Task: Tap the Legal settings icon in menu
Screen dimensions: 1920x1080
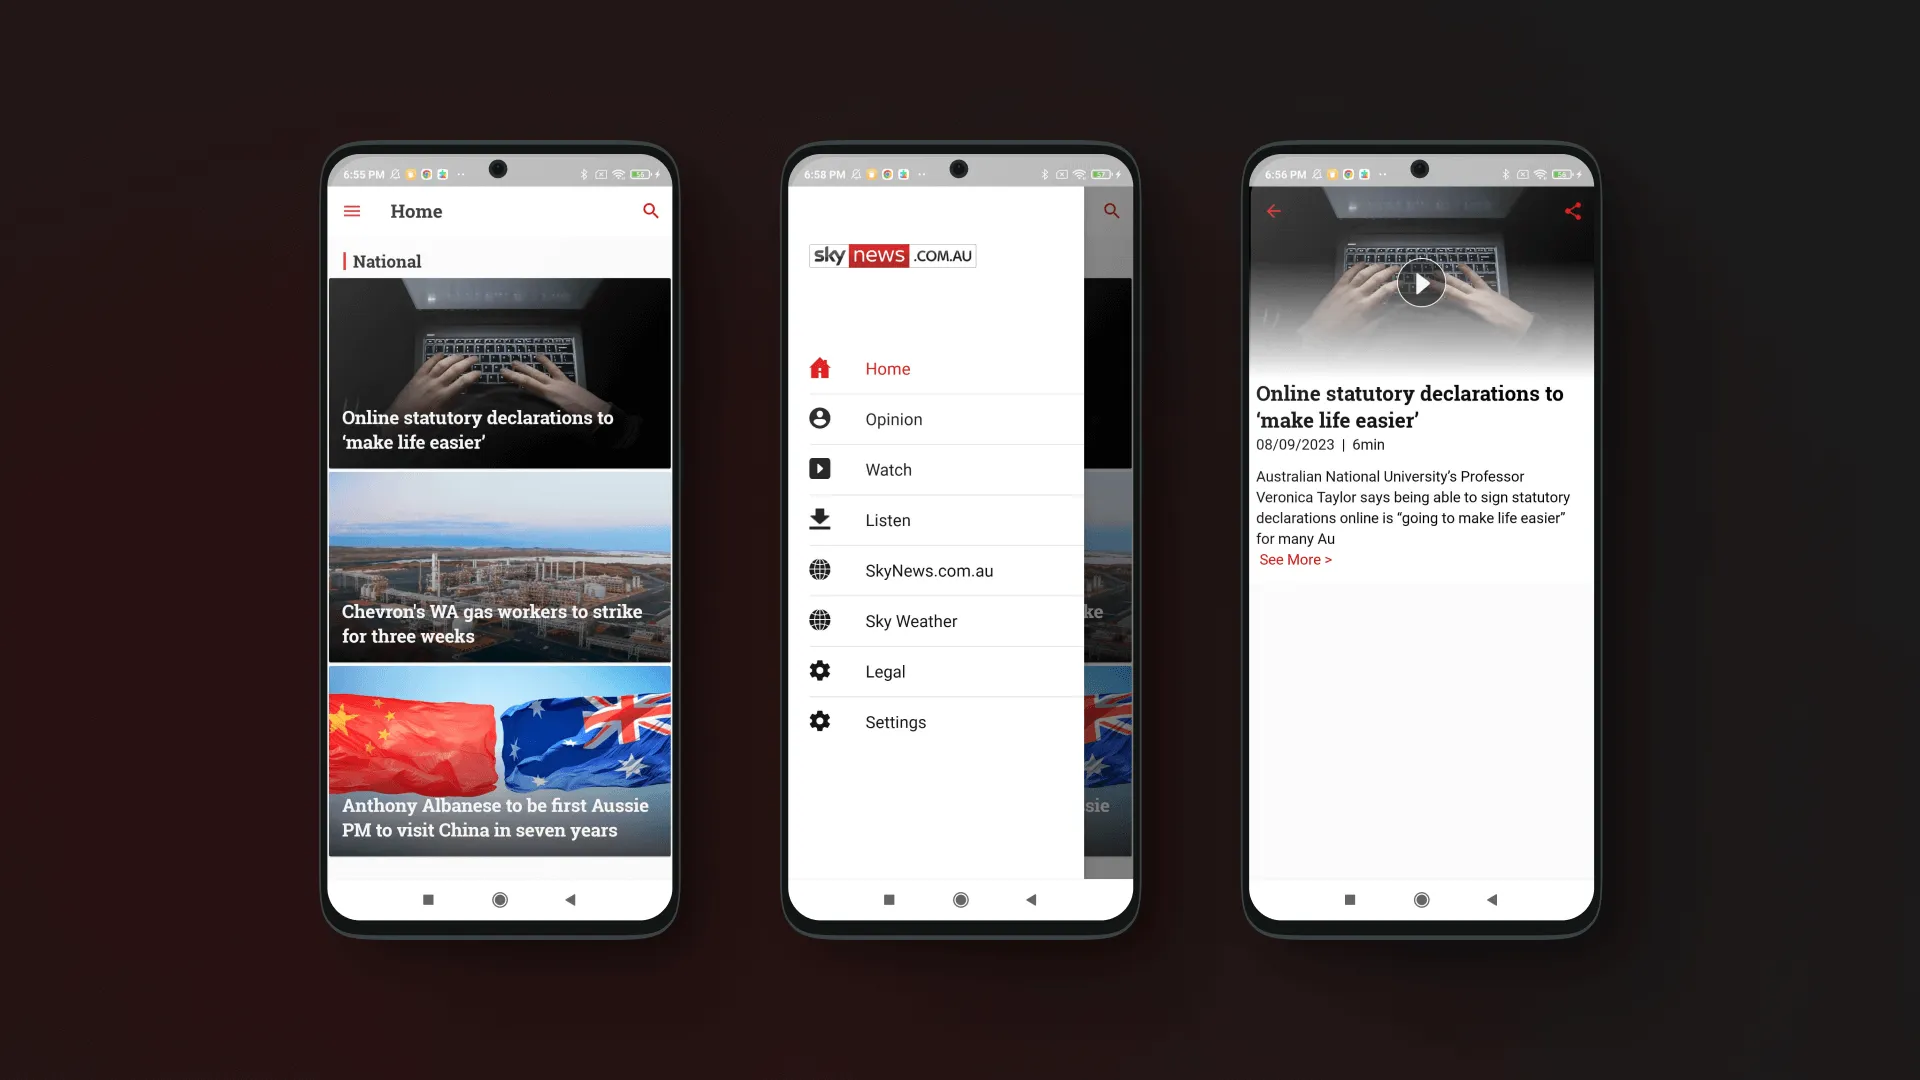Action: (819, 671)
